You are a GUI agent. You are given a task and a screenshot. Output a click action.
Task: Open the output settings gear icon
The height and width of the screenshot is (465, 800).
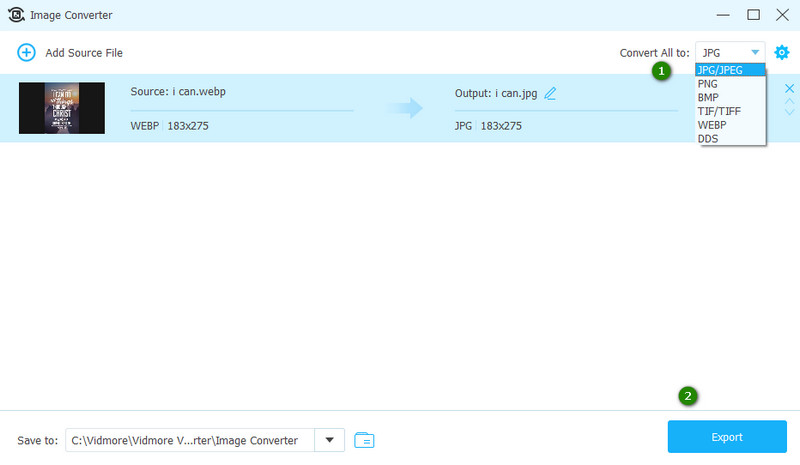point(782,52)
